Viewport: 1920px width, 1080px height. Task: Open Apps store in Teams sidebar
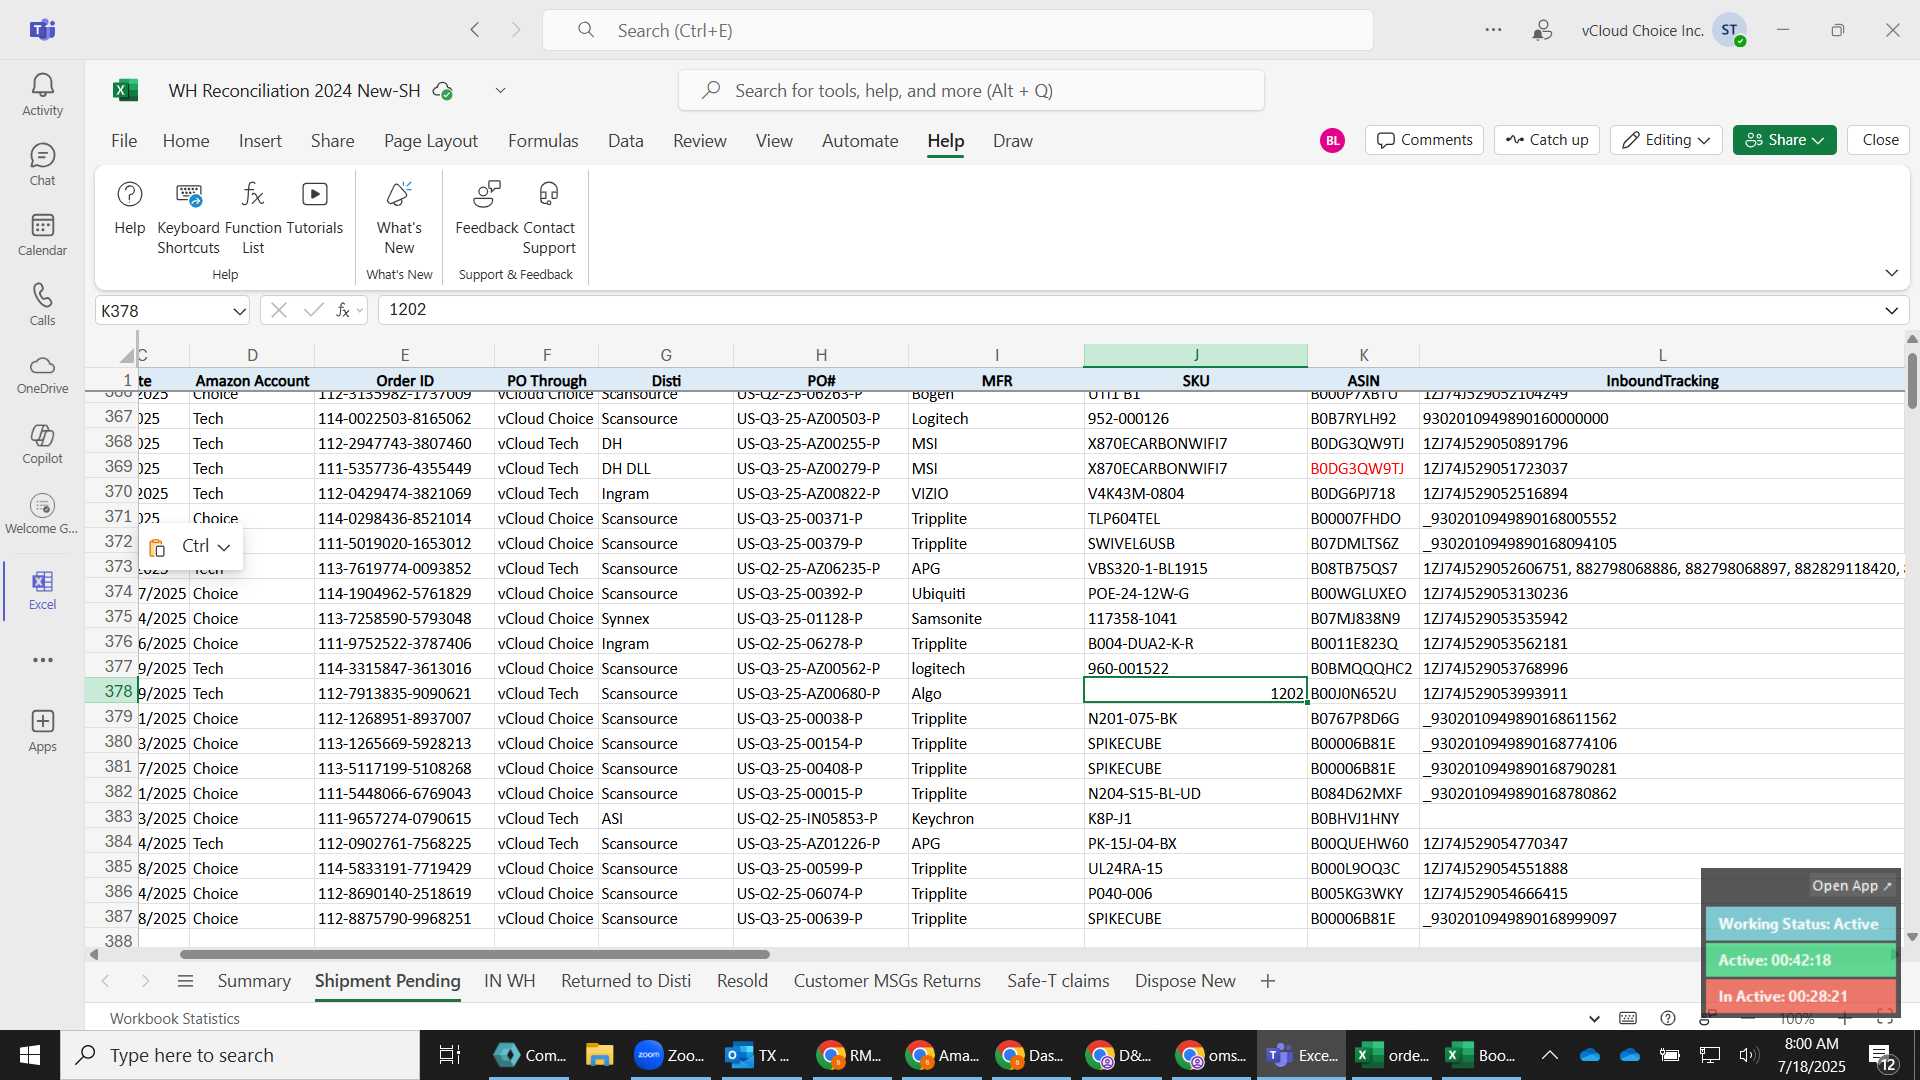(x=42, y=731)
